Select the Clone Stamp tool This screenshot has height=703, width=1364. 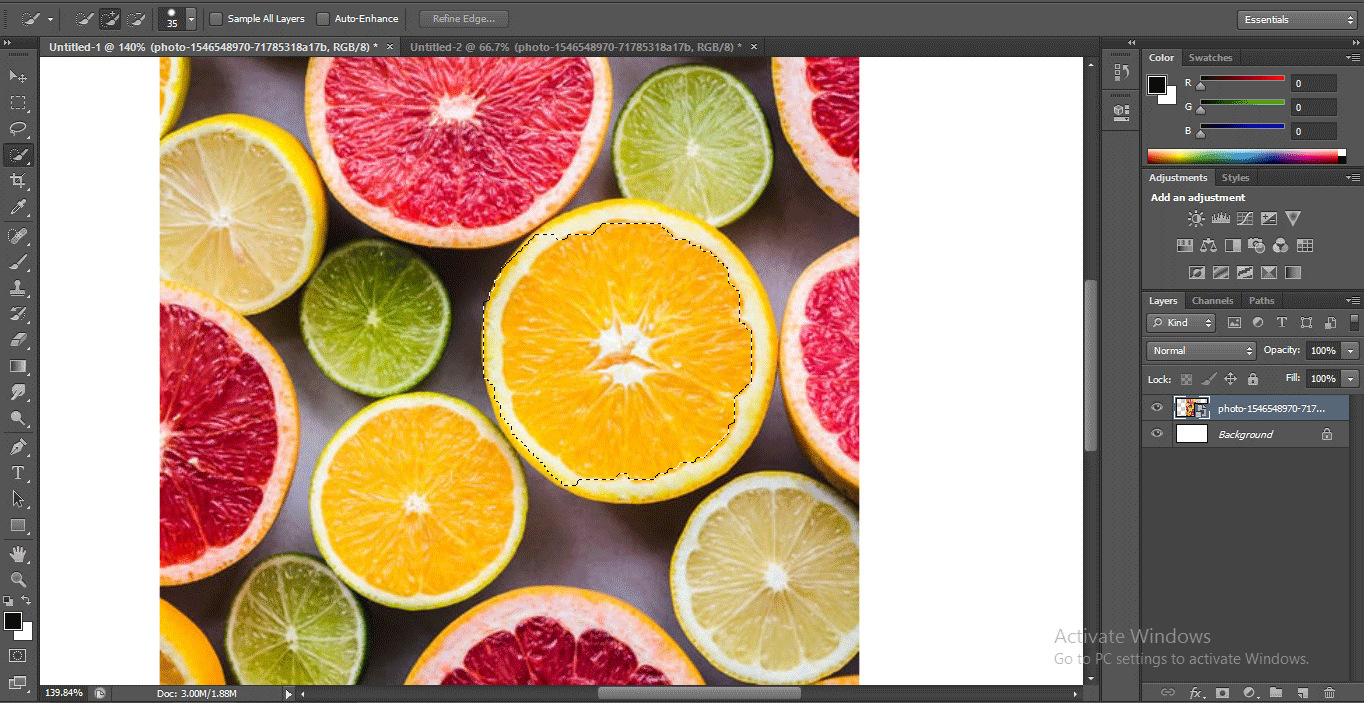pyautogui.click(x=18, y=287)
